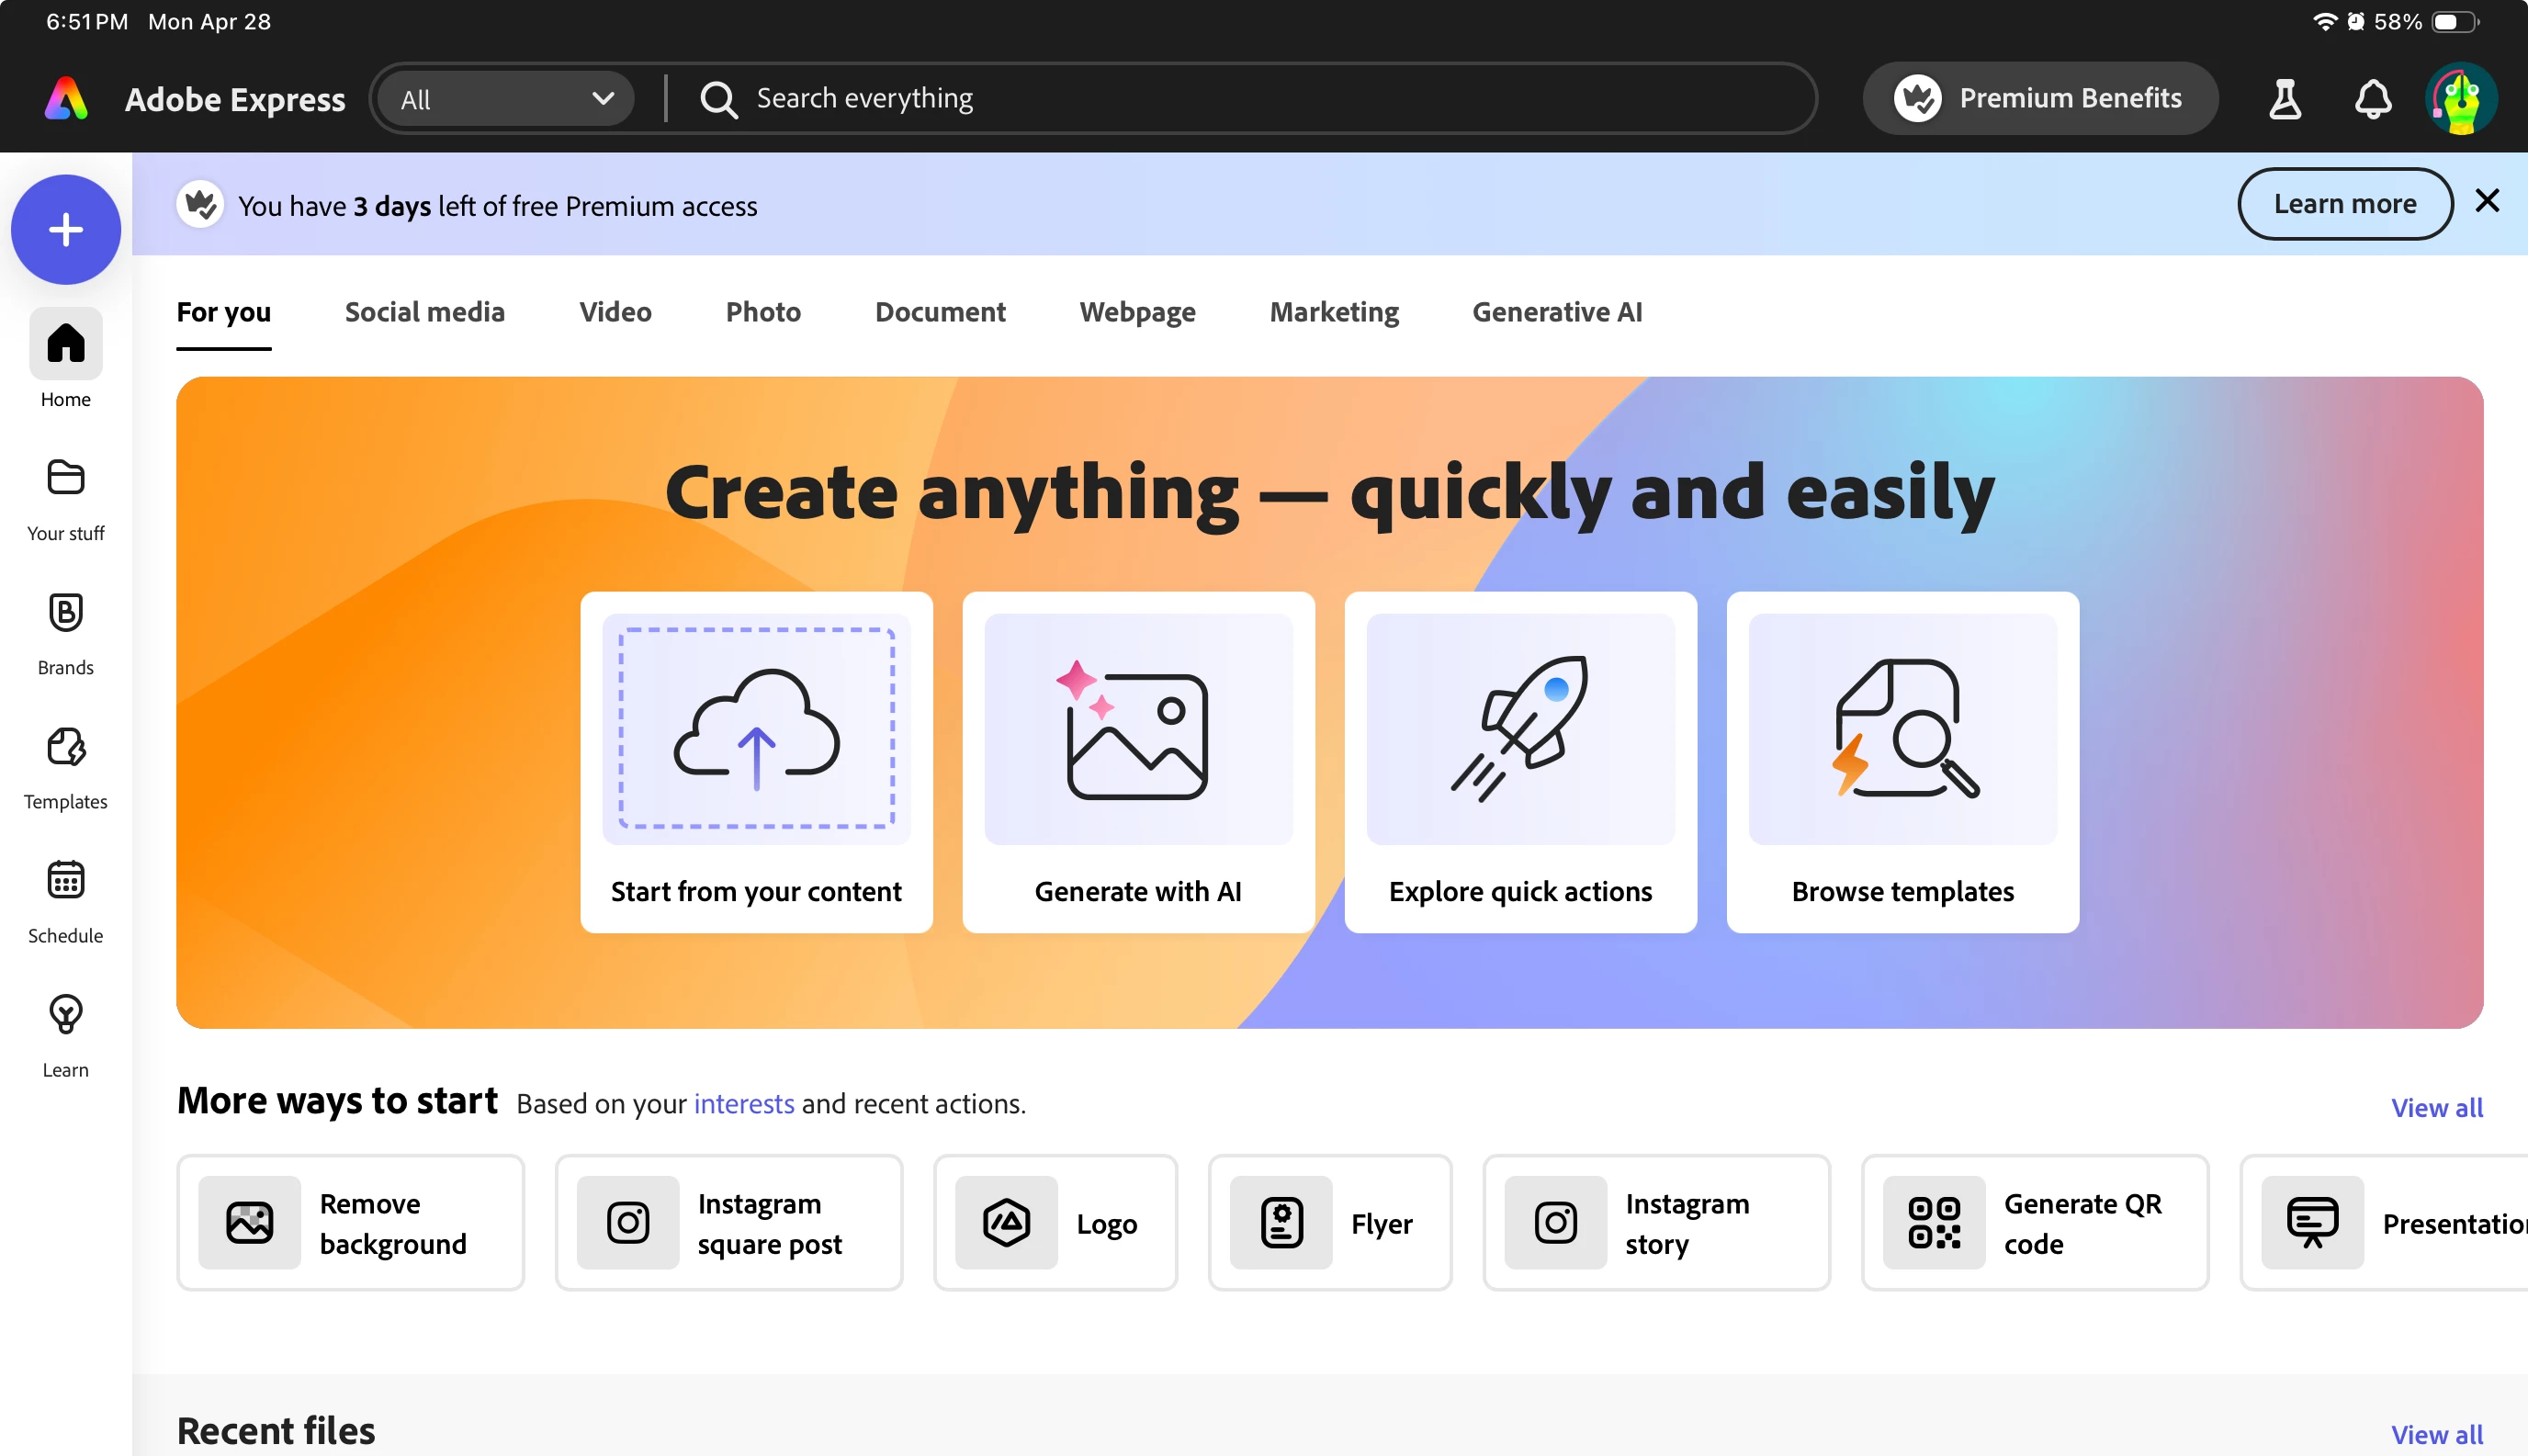The image size is (2528, 1456).
Task: Open Premium Benefits button
Action: click(2039, 99)
